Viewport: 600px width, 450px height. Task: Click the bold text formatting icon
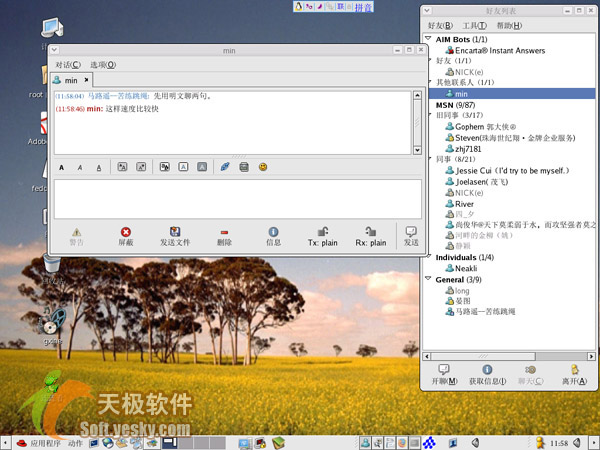point(62,167)
